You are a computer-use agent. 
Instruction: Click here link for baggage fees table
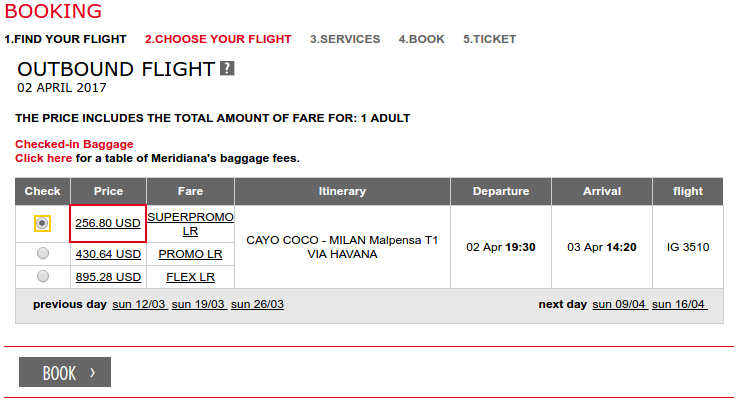pyautogui.click(x=43, y=158)
